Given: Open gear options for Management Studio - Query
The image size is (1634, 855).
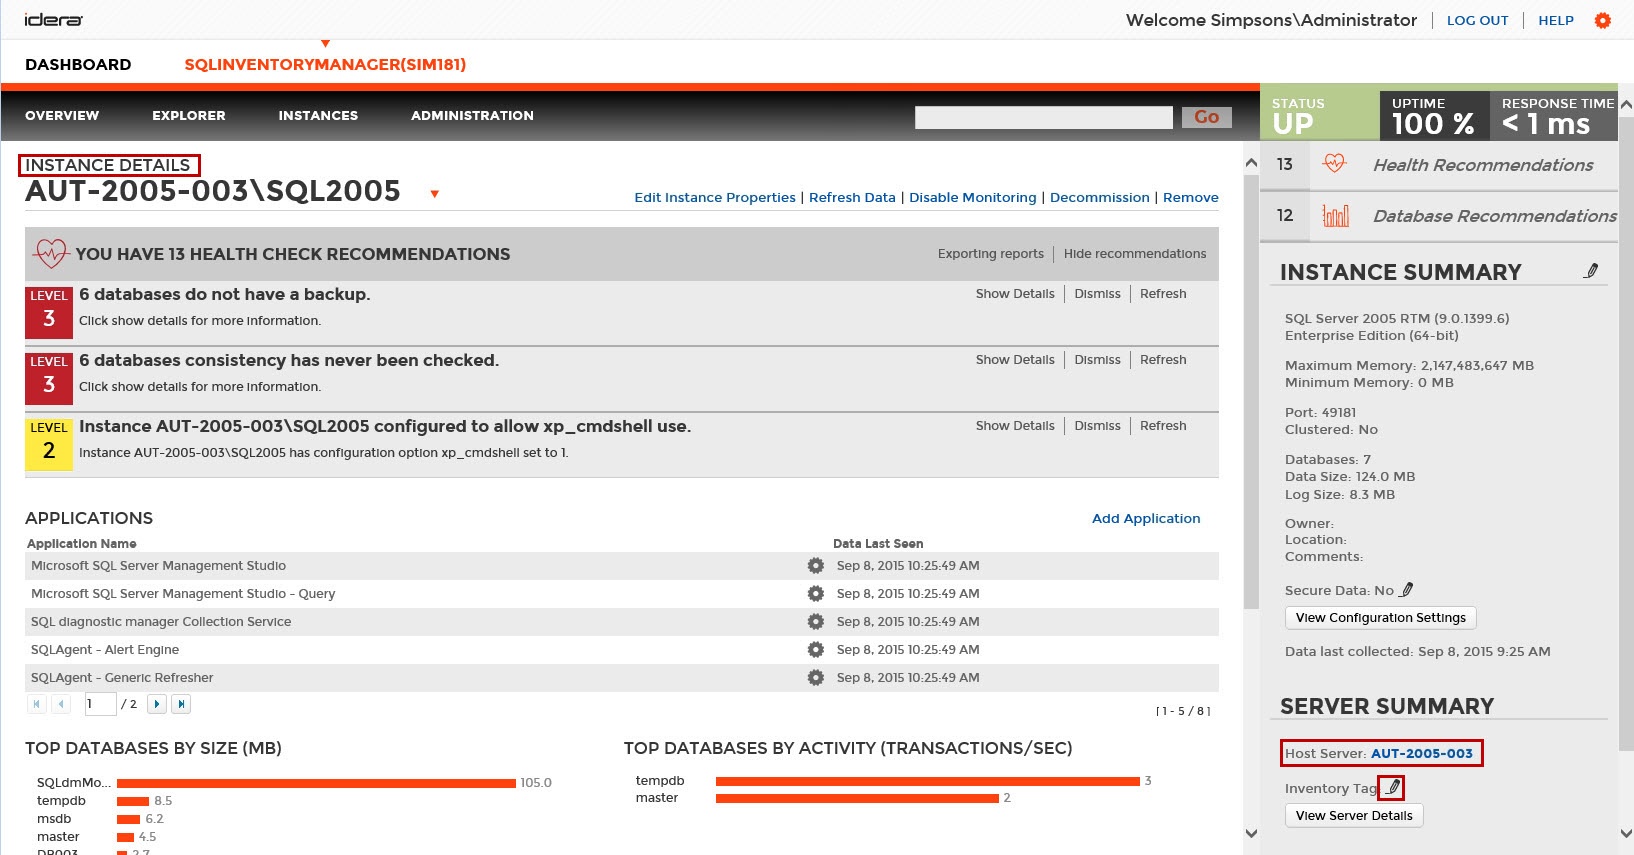Looking at the screenshot, I should [816, 594].
